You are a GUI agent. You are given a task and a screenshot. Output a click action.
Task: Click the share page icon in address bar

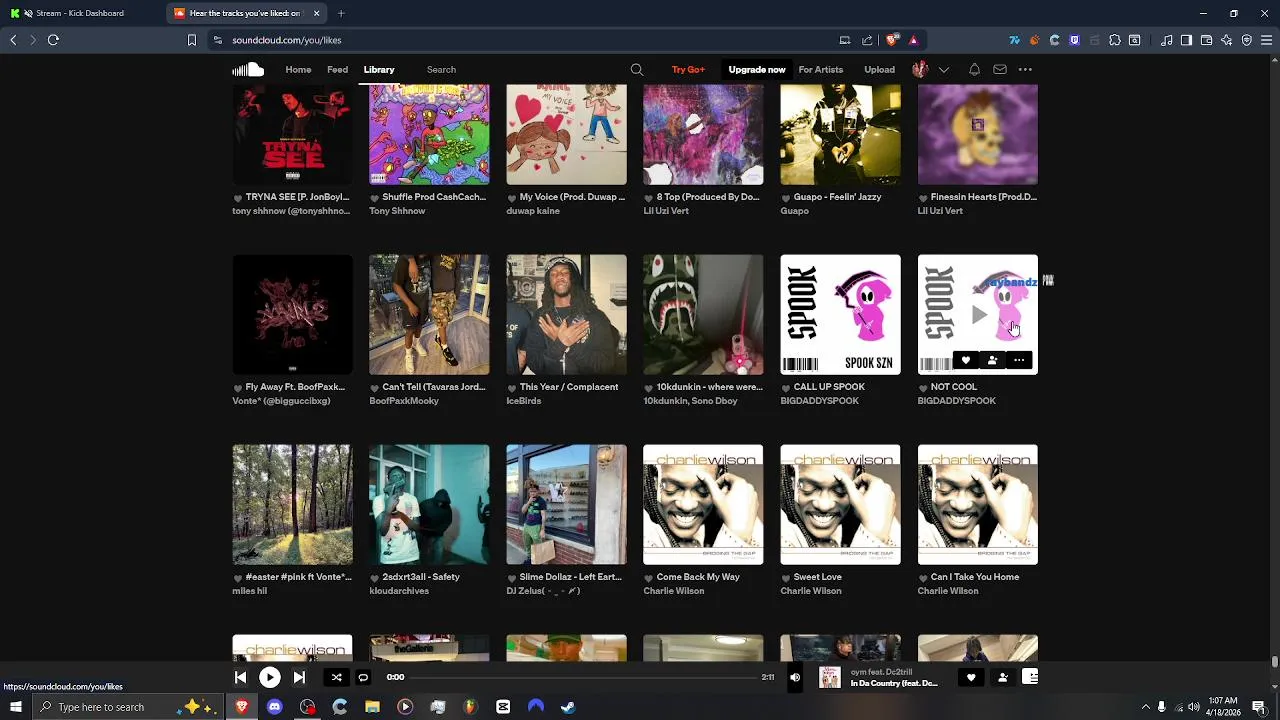click(867, 40)
